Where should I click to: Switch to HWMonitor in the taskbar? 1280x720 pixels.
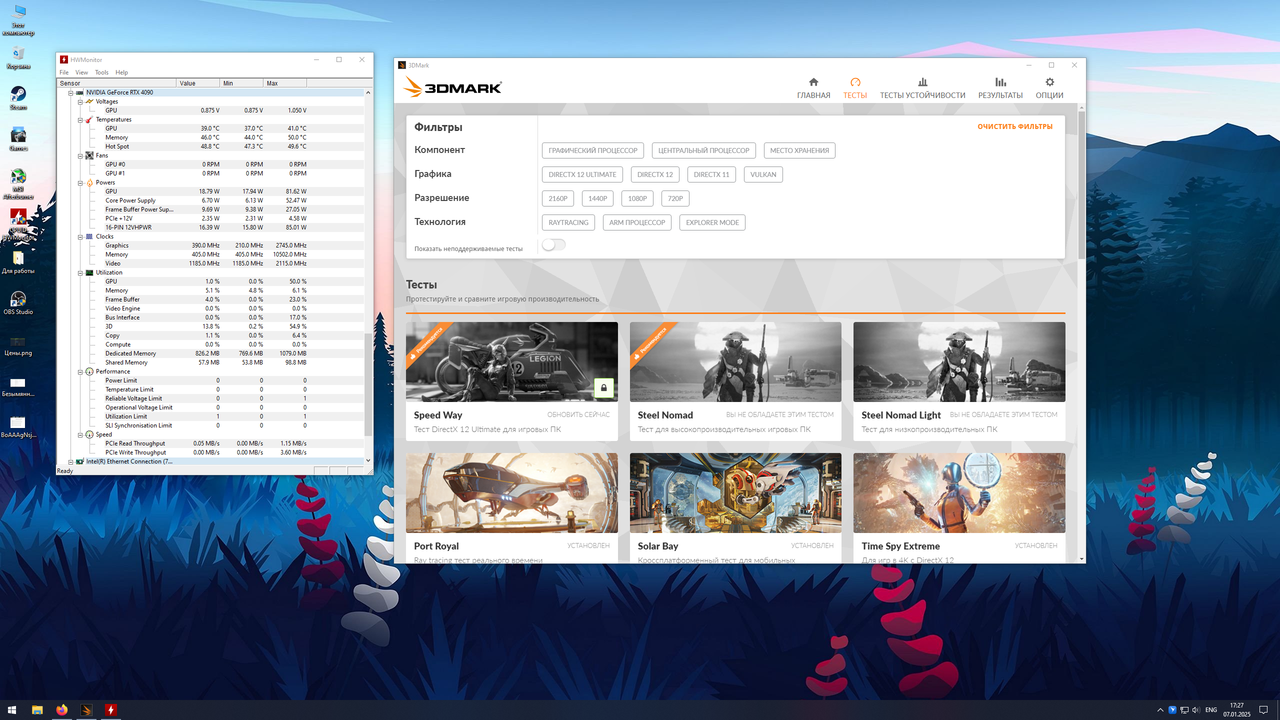click(110, 710)
